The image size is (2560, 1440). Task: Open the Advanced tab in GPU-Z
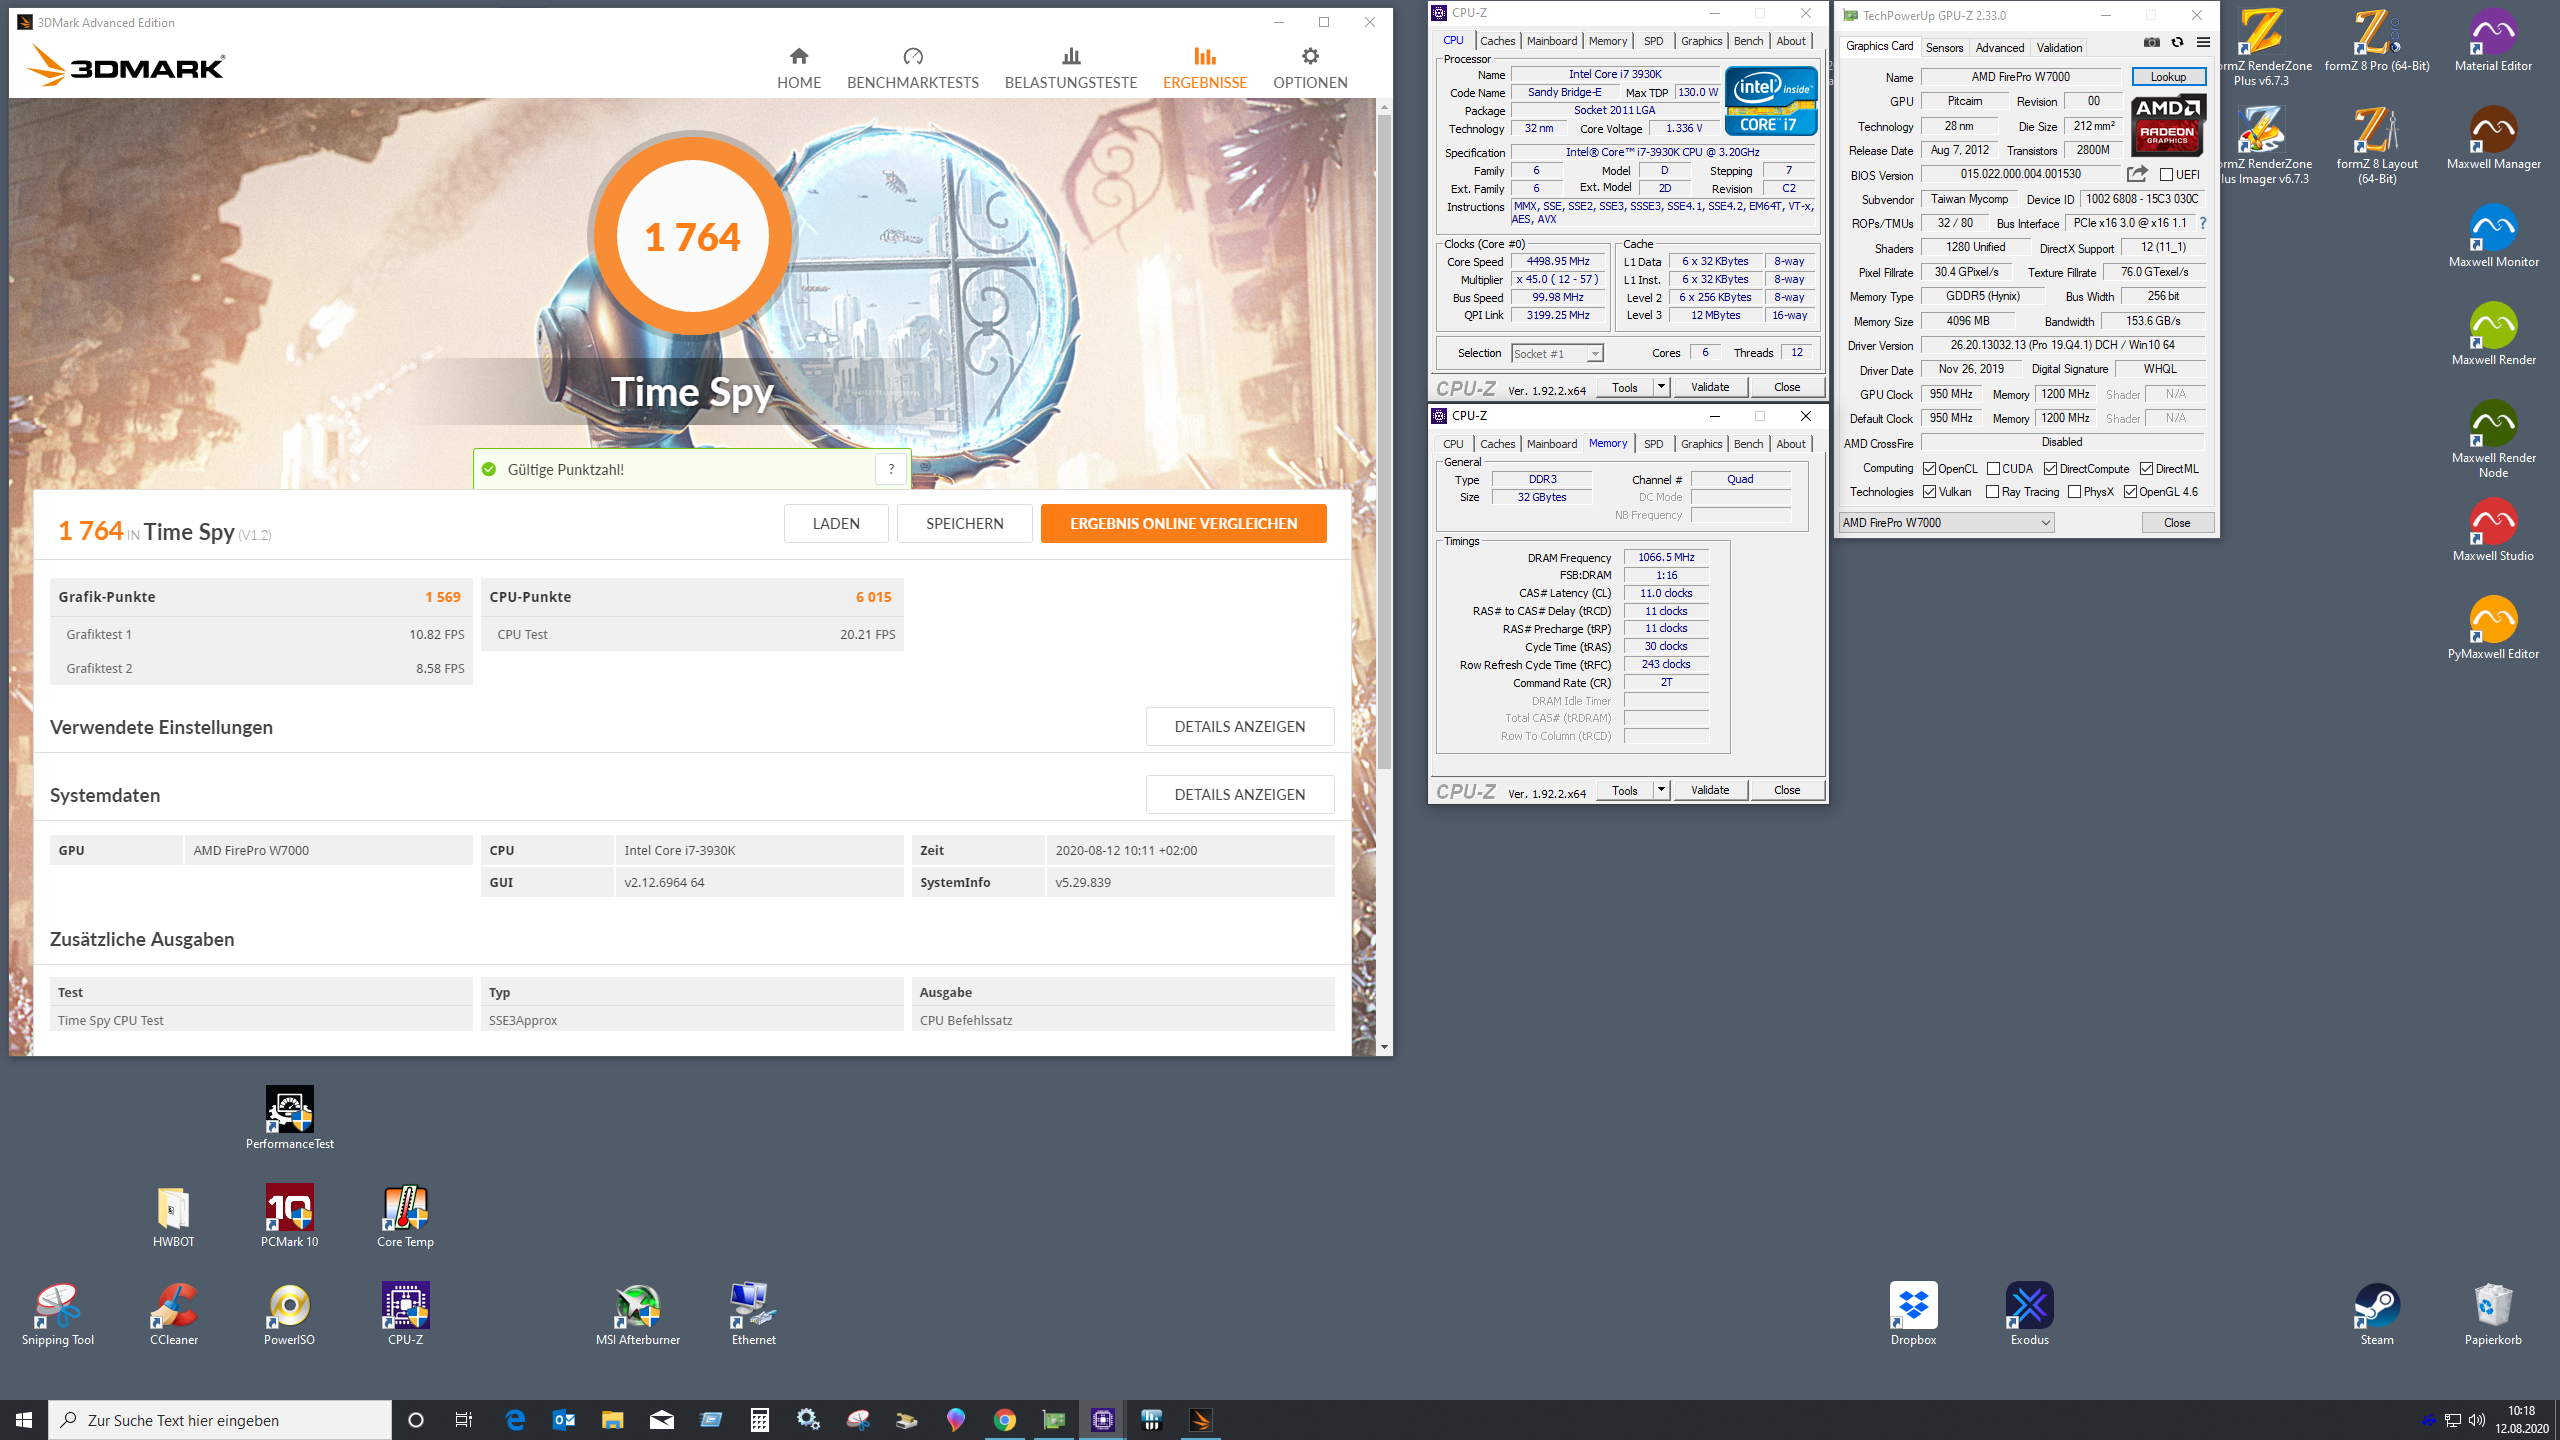coord(1999,47)
